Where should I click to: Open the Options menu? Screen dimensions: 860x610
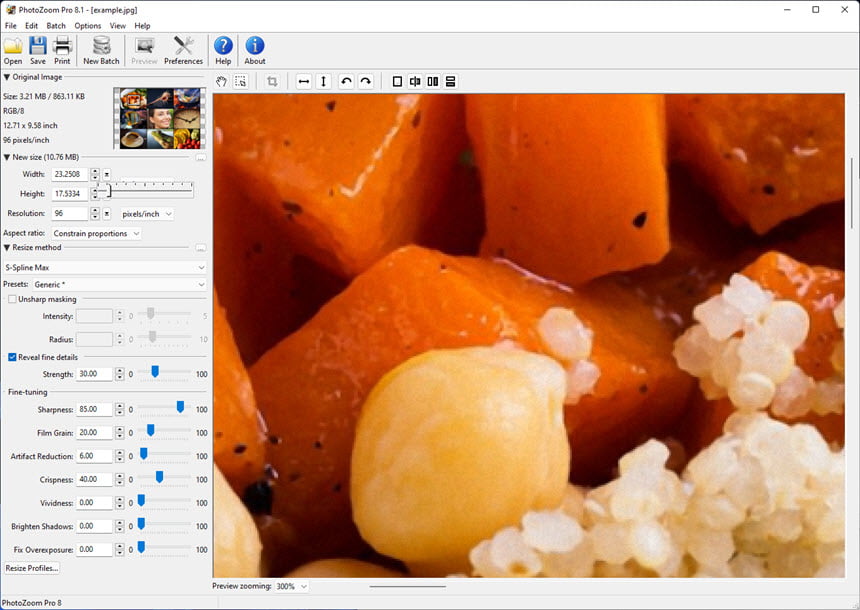coord(88,26)
